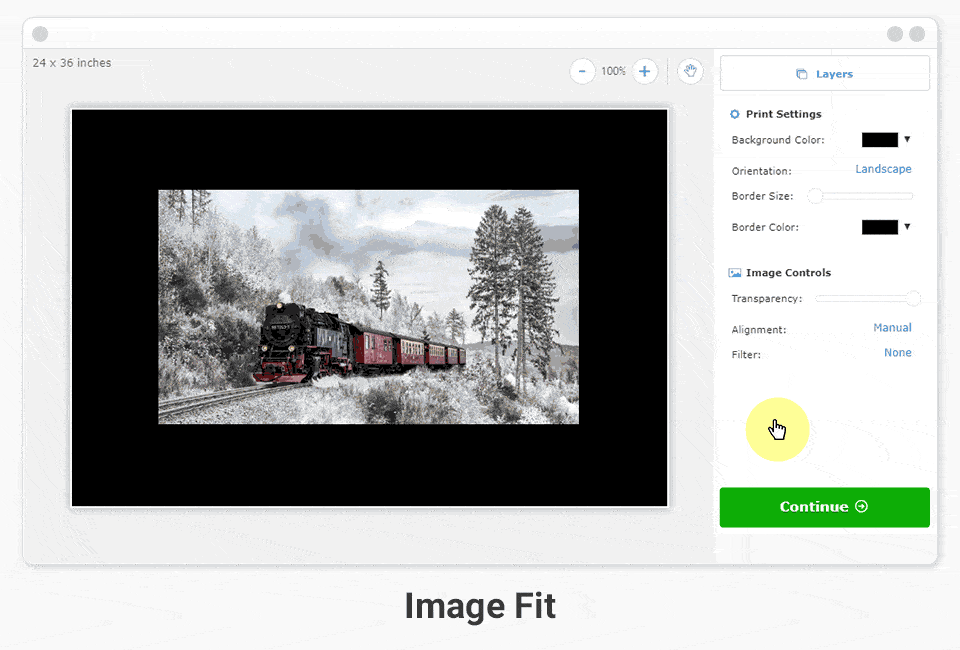The image size is (960, 650).
Task: Select the train image on the canvas
Action: pos(367,306)
